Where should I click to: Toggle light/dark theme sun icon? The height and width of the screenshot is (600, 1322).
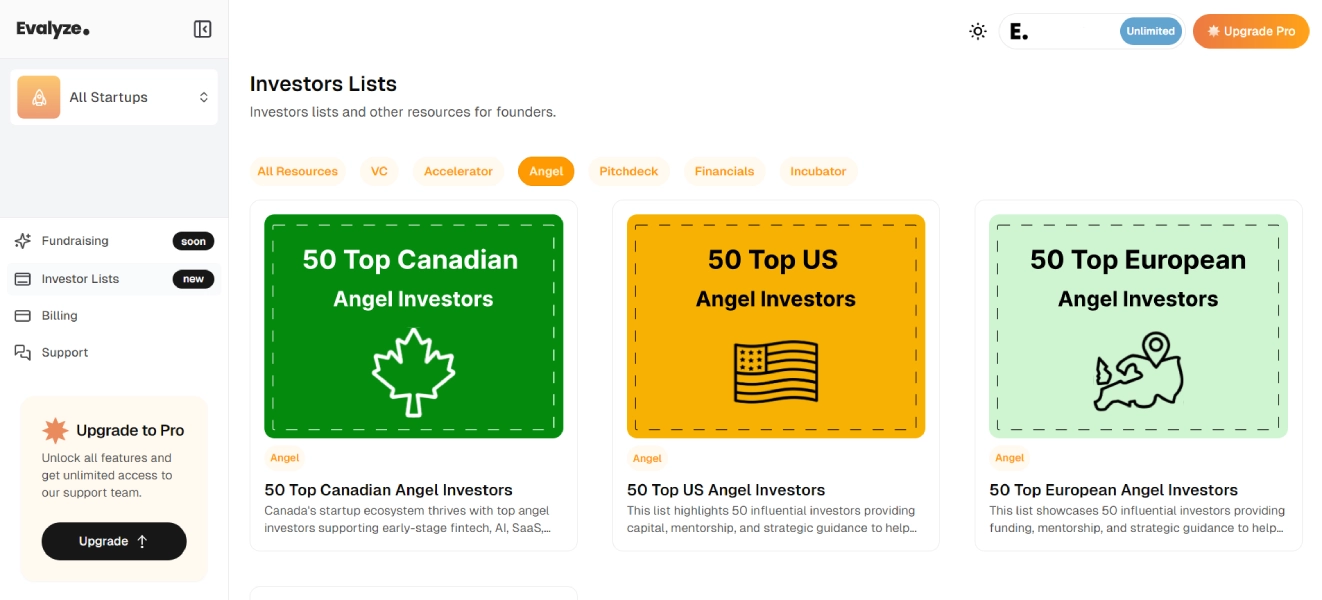click(978, 31)
